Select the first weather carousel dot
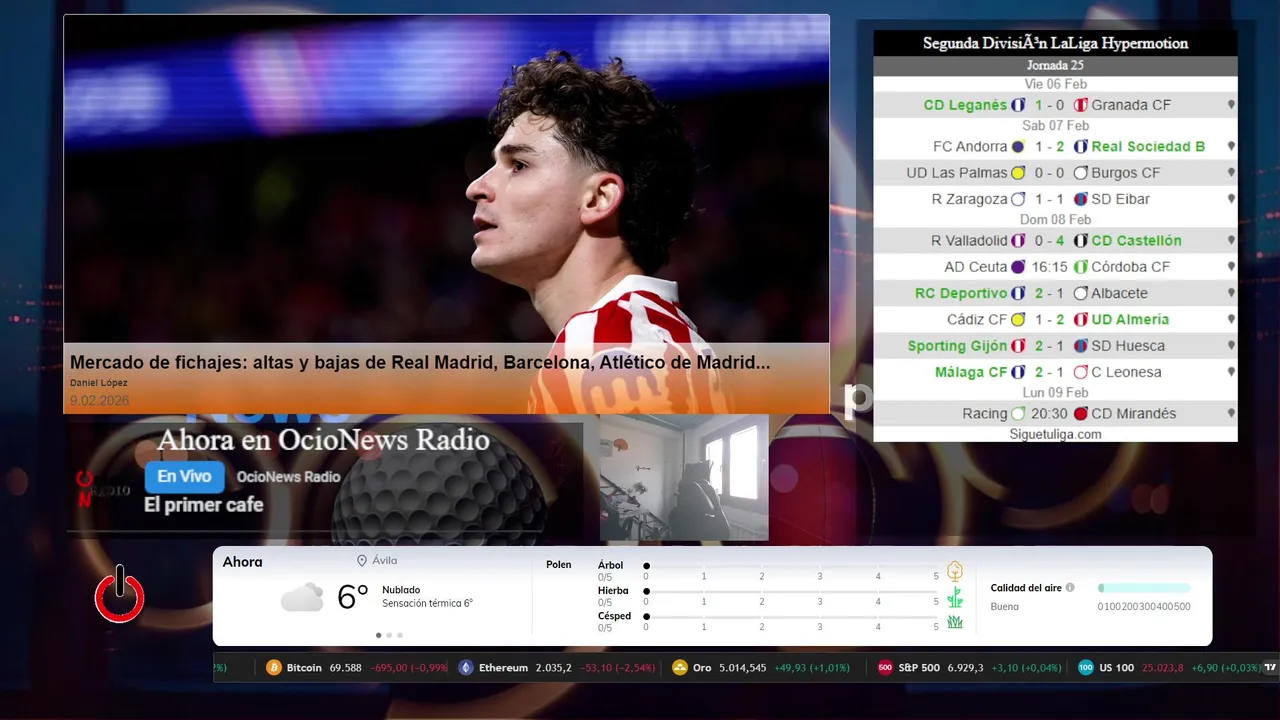1280x720 pixels. point(378,635)
